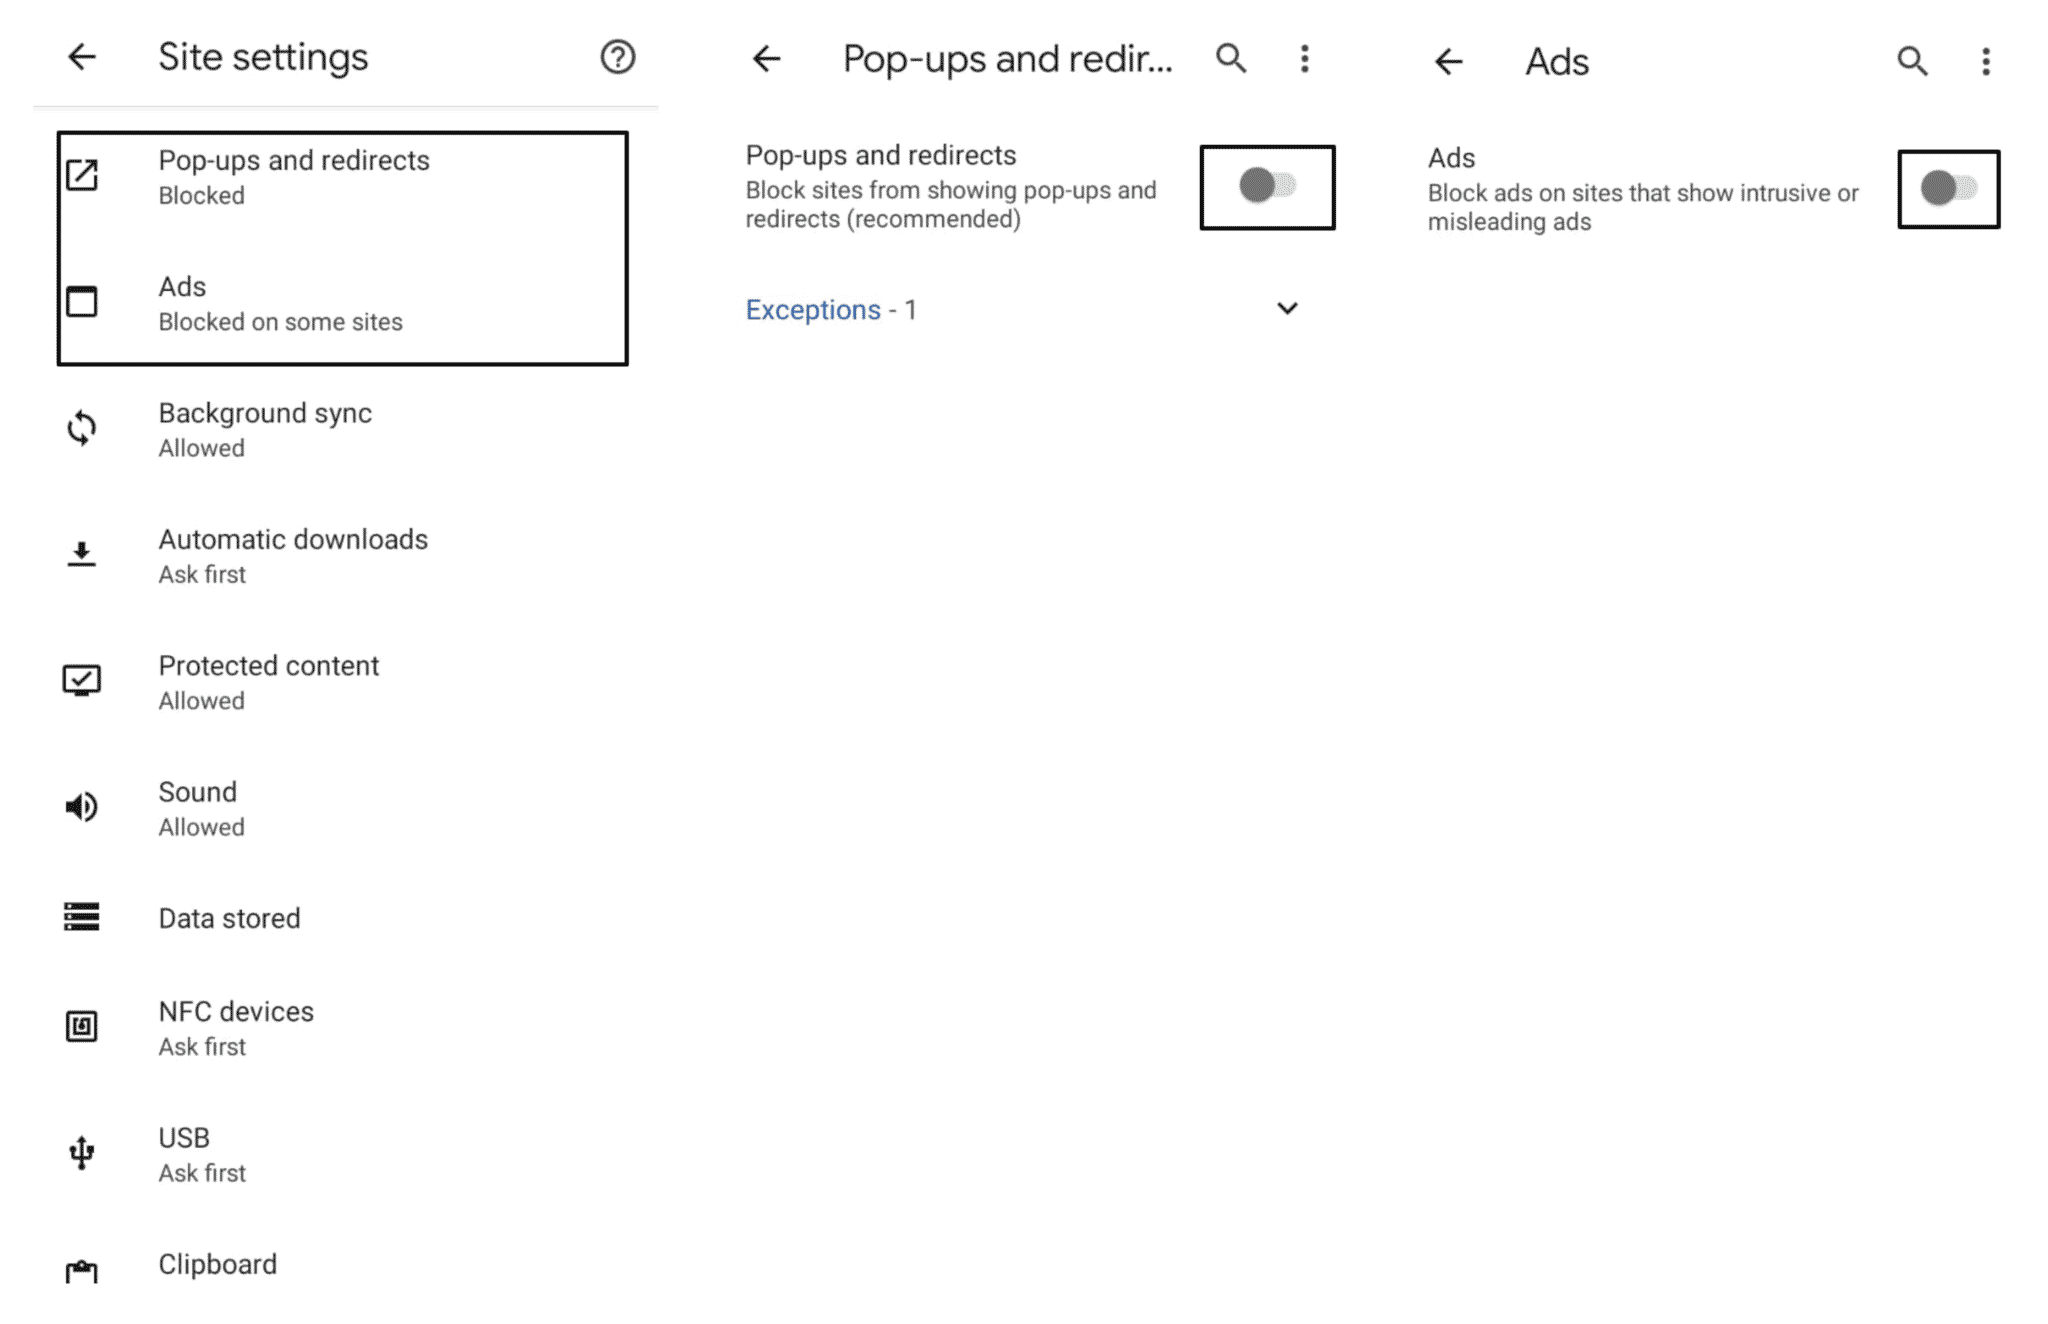This screenshot has height=1324, width=2048.
Task: Click the Background sync icon
Action: [82, 427]
